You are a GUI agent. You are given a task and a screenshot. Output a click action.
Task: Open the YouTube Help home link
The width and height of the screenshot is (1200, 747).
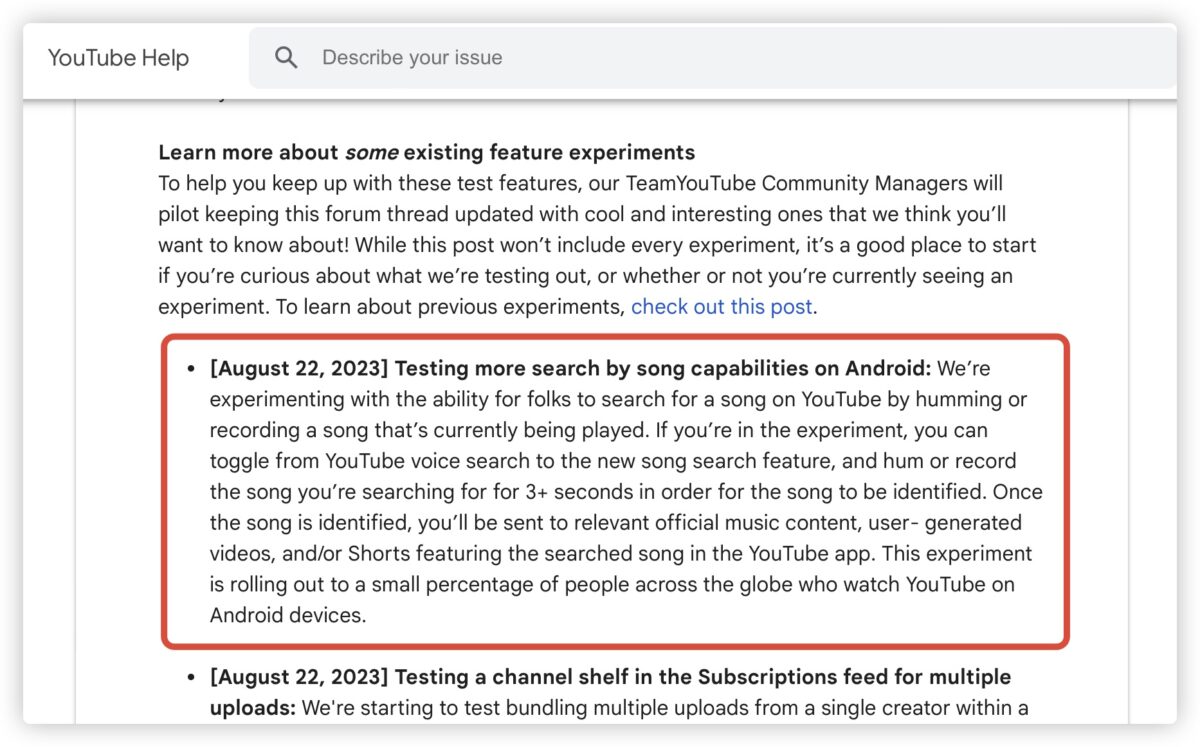pyautogui.click(x=118, y=58)
